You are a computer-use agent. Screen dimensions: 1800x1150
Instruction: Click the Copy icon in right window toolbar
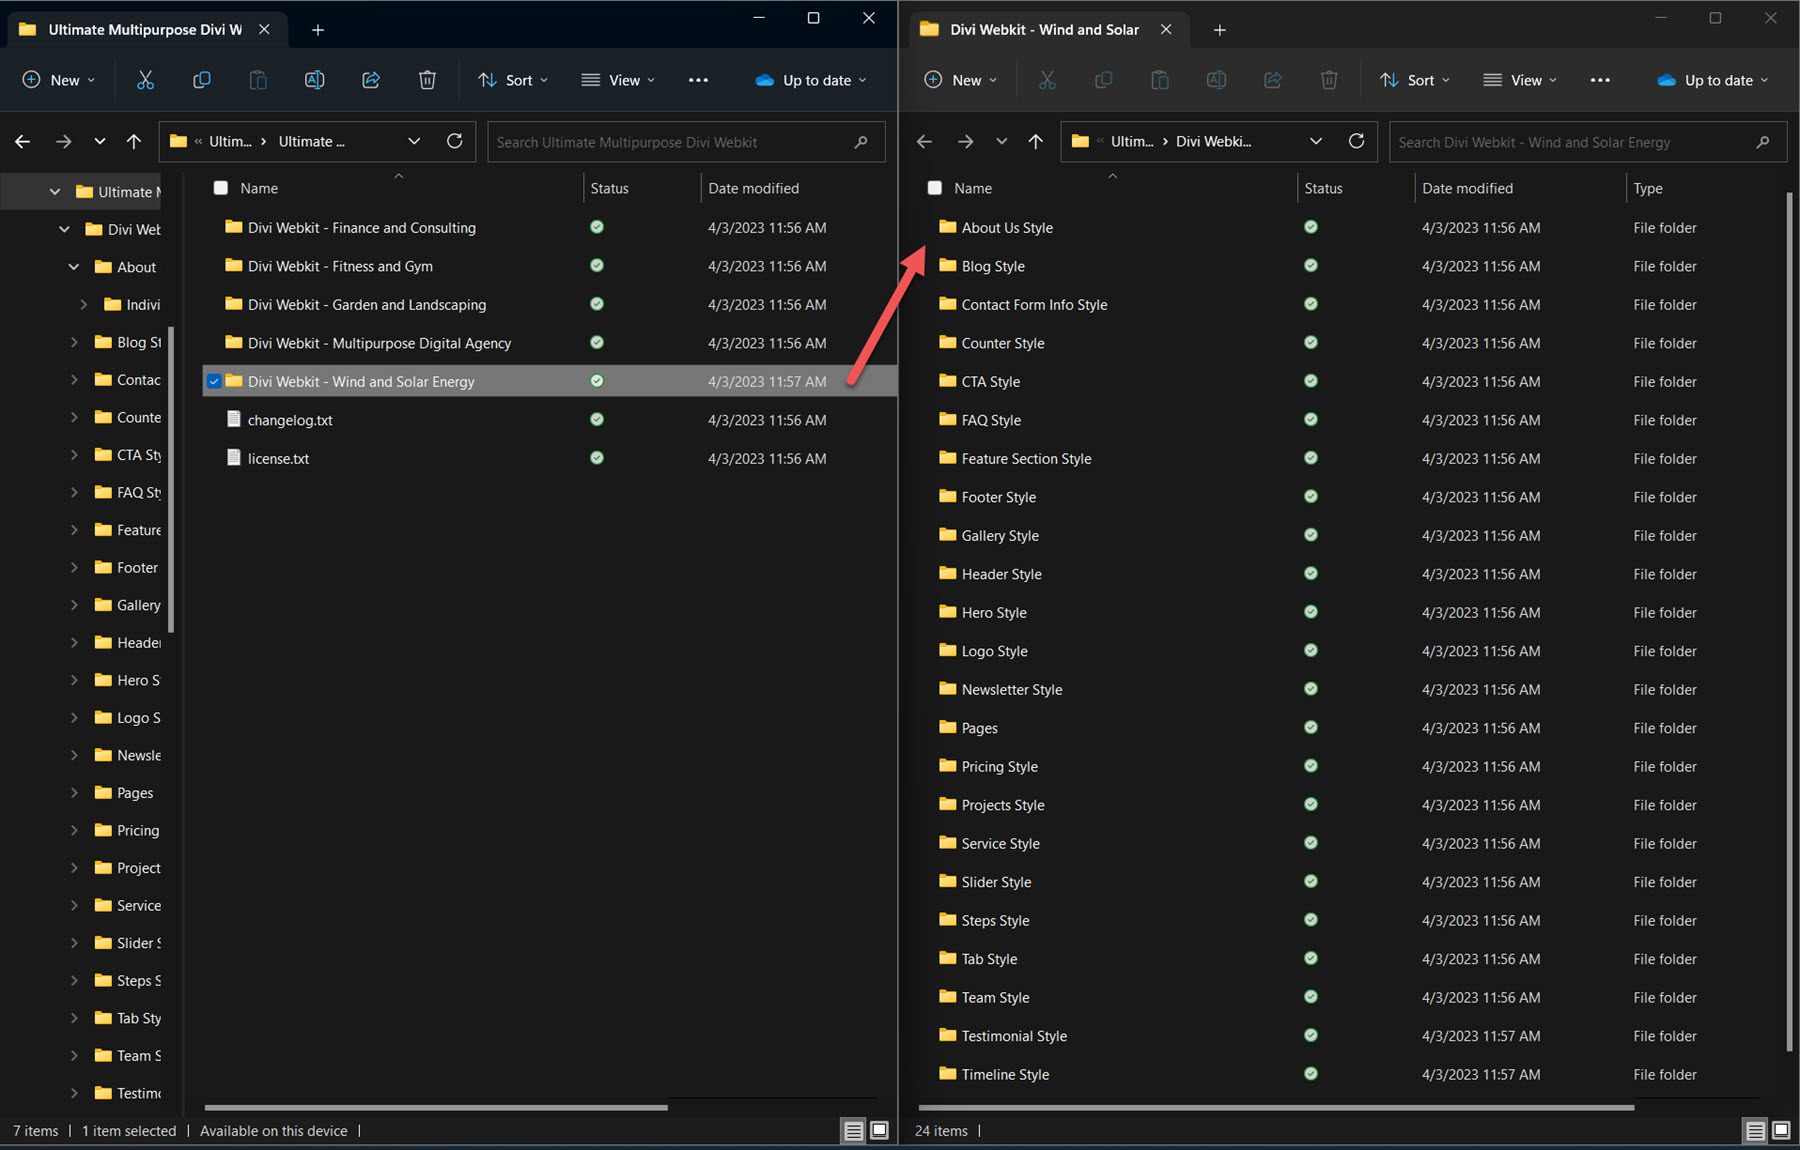(1104, 80)
